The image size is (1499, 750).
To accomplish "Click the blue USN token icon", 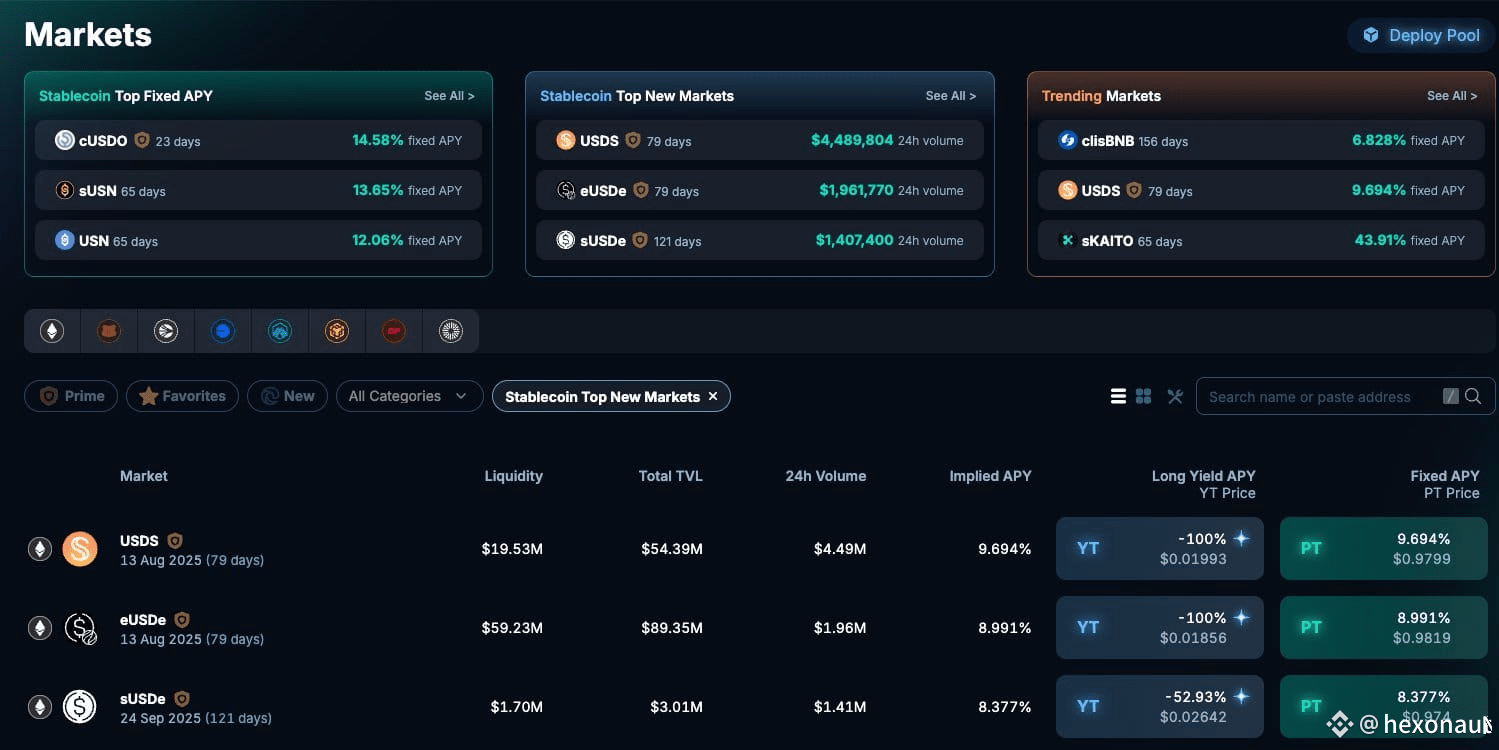I will (x=65, y=240).
